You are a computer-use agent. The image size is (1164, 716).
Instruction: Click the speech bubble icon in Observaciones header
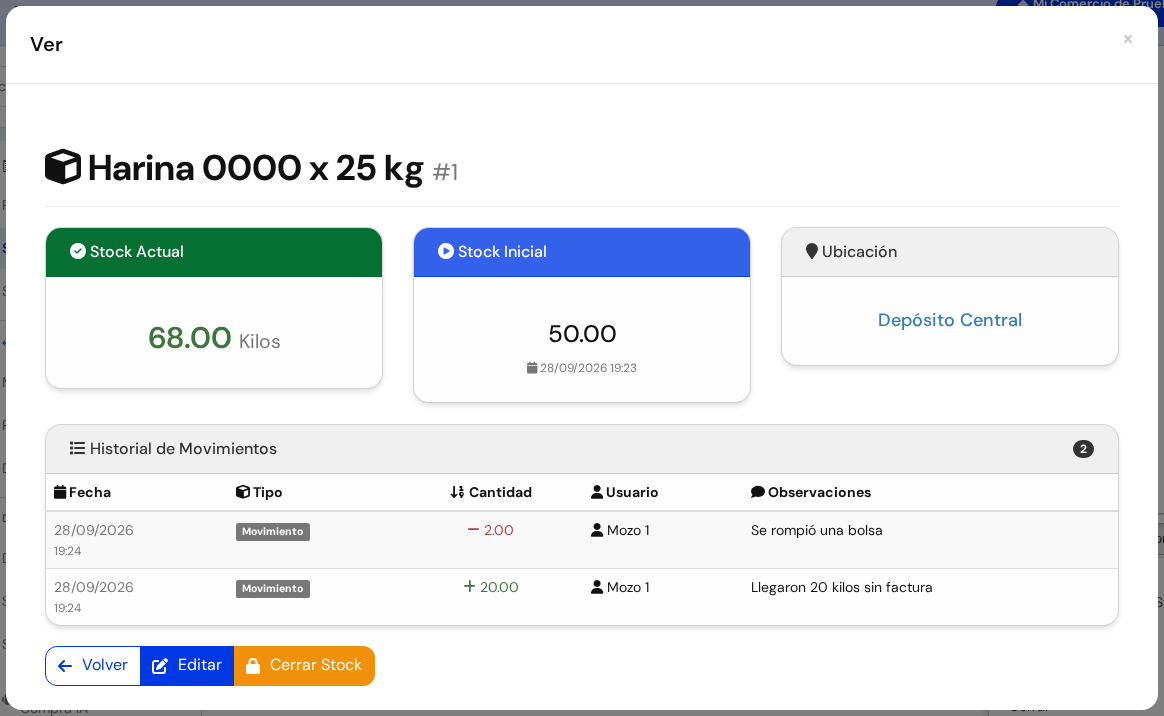[757, 492]
